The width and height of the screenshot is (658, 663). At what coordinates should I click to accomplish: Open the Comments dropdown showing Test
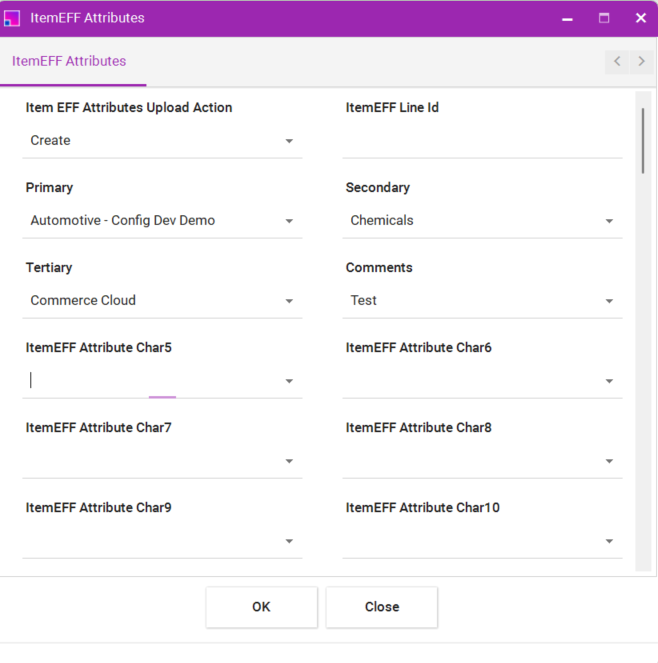tap(609, 301)
